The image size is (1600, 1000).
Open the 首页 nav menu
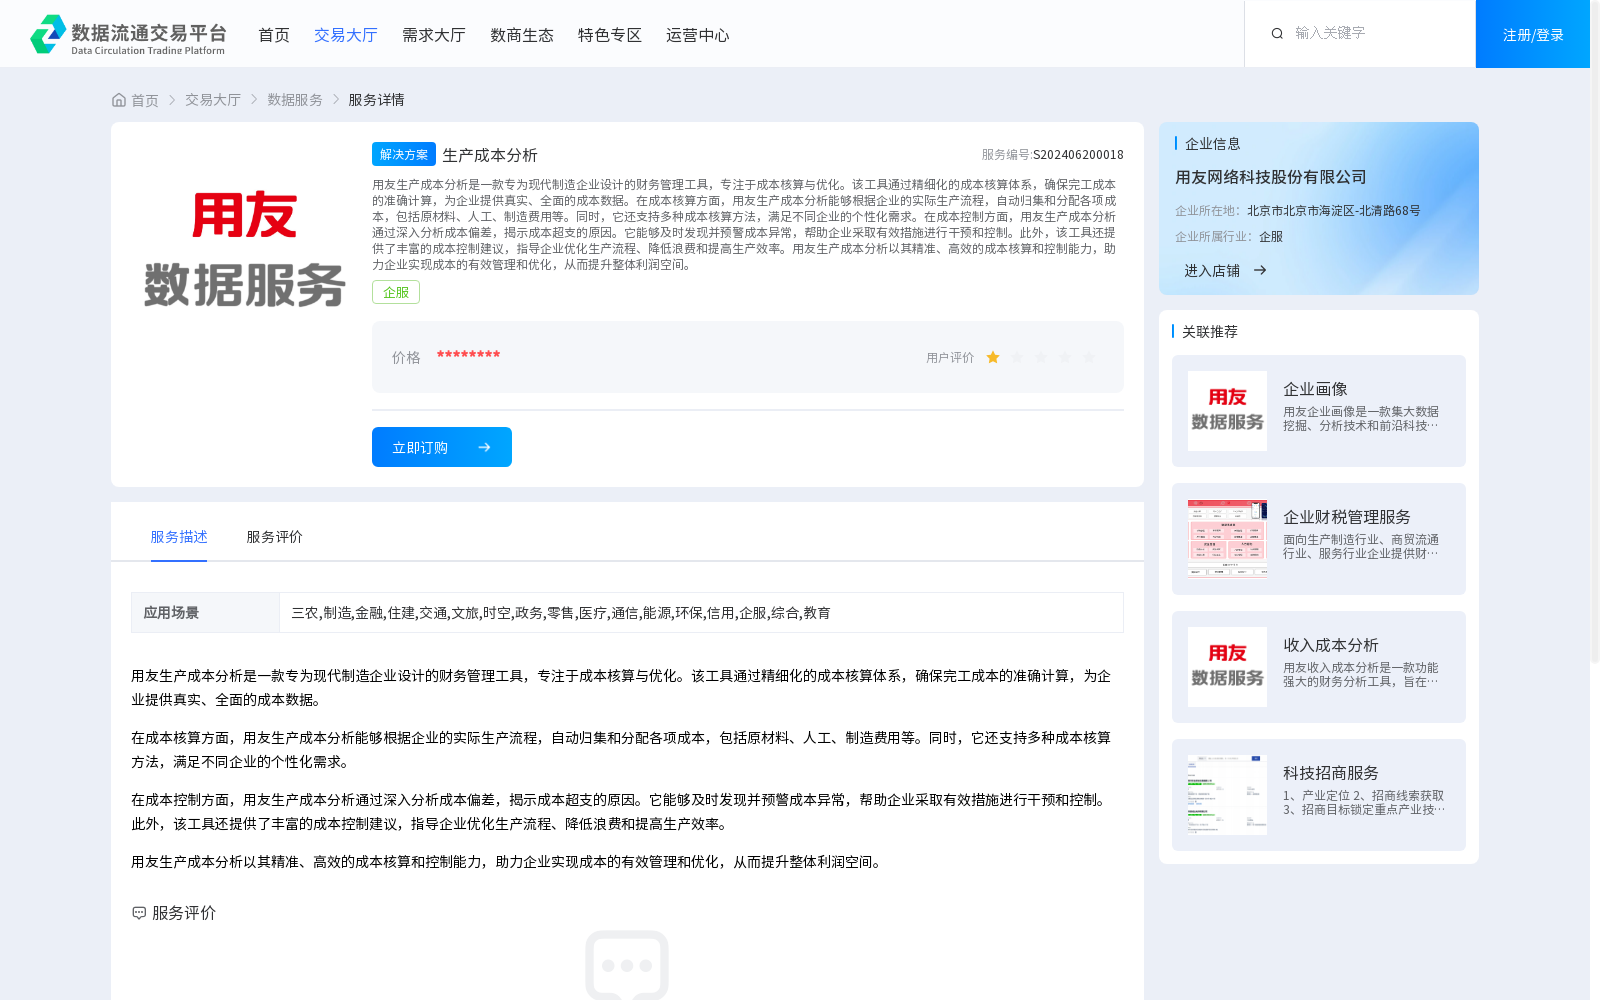click(274, 35)
